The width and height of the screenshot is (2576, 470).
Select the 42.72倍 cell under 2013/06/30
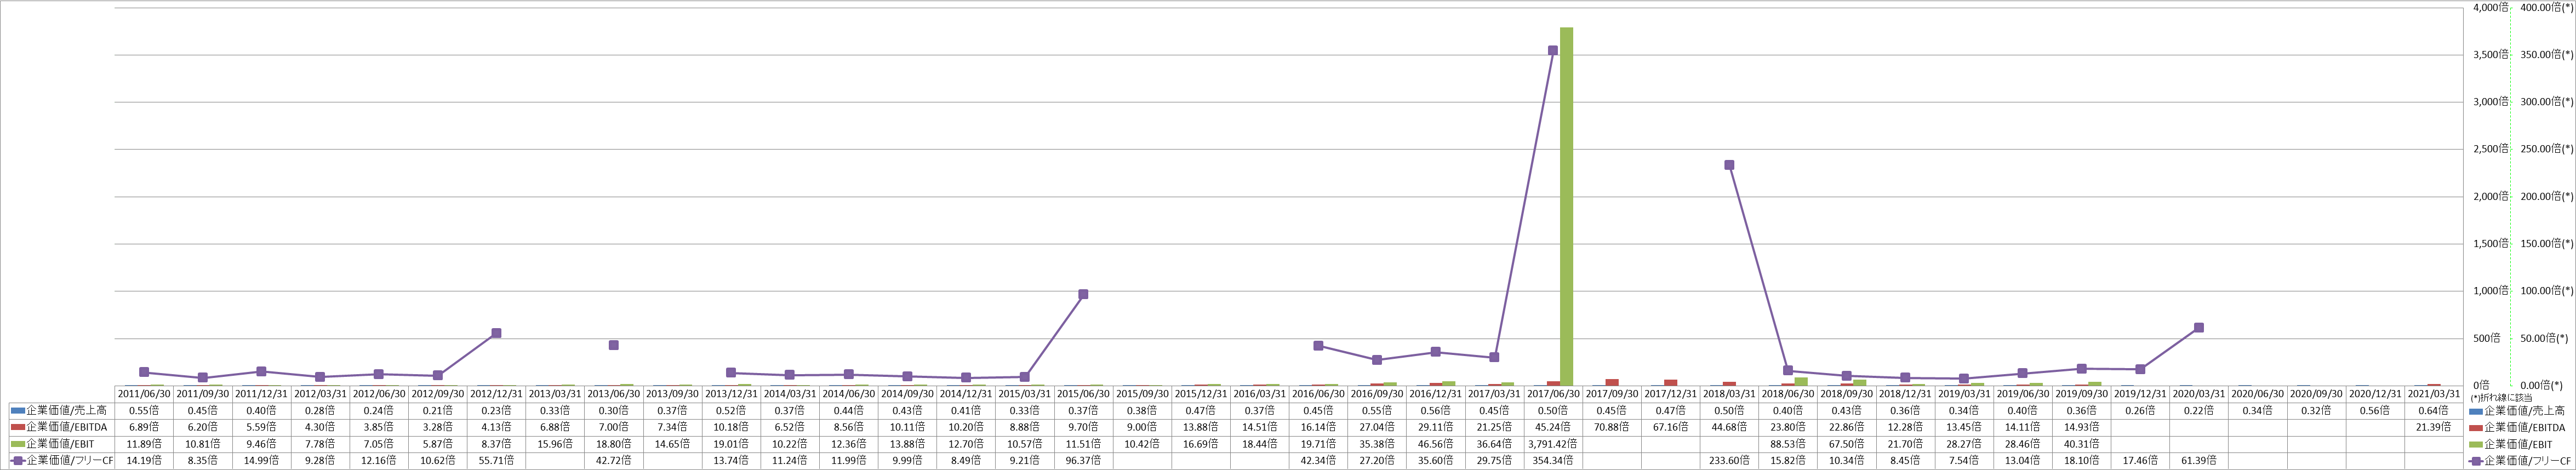(x=614, y=460)
